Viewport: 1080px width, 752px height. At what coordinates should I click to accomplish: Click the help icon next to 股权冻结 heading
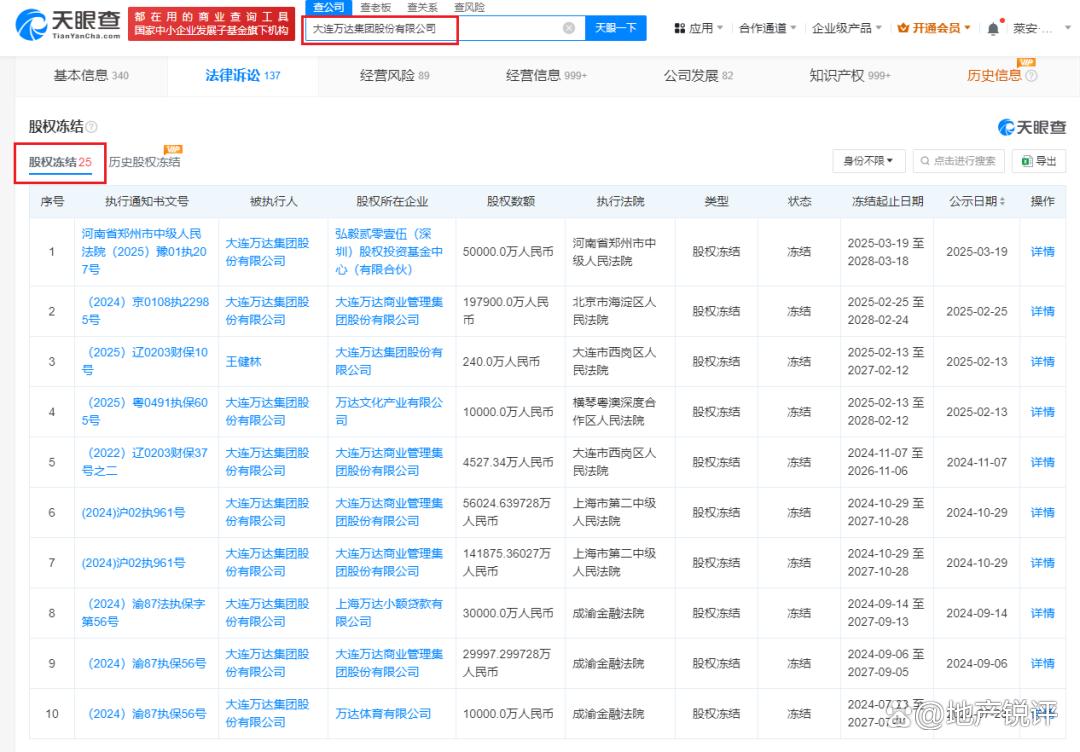(92, 127)
